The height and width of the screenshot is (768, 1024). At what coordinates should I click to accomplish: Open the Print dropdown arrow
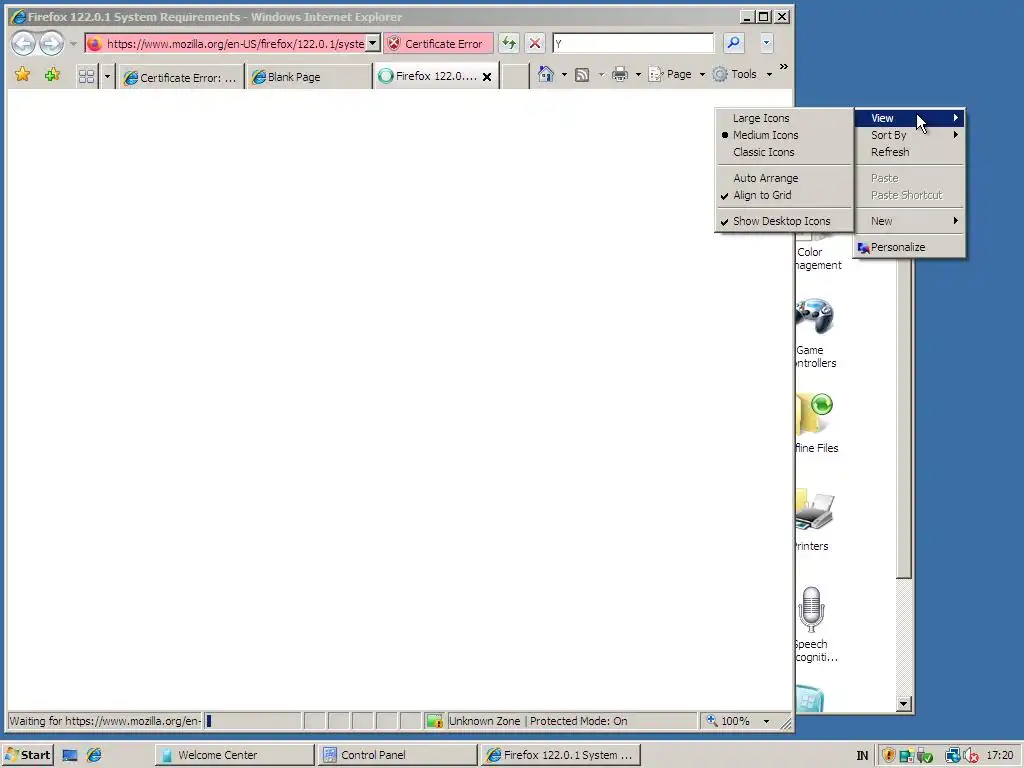coord(638,74)
